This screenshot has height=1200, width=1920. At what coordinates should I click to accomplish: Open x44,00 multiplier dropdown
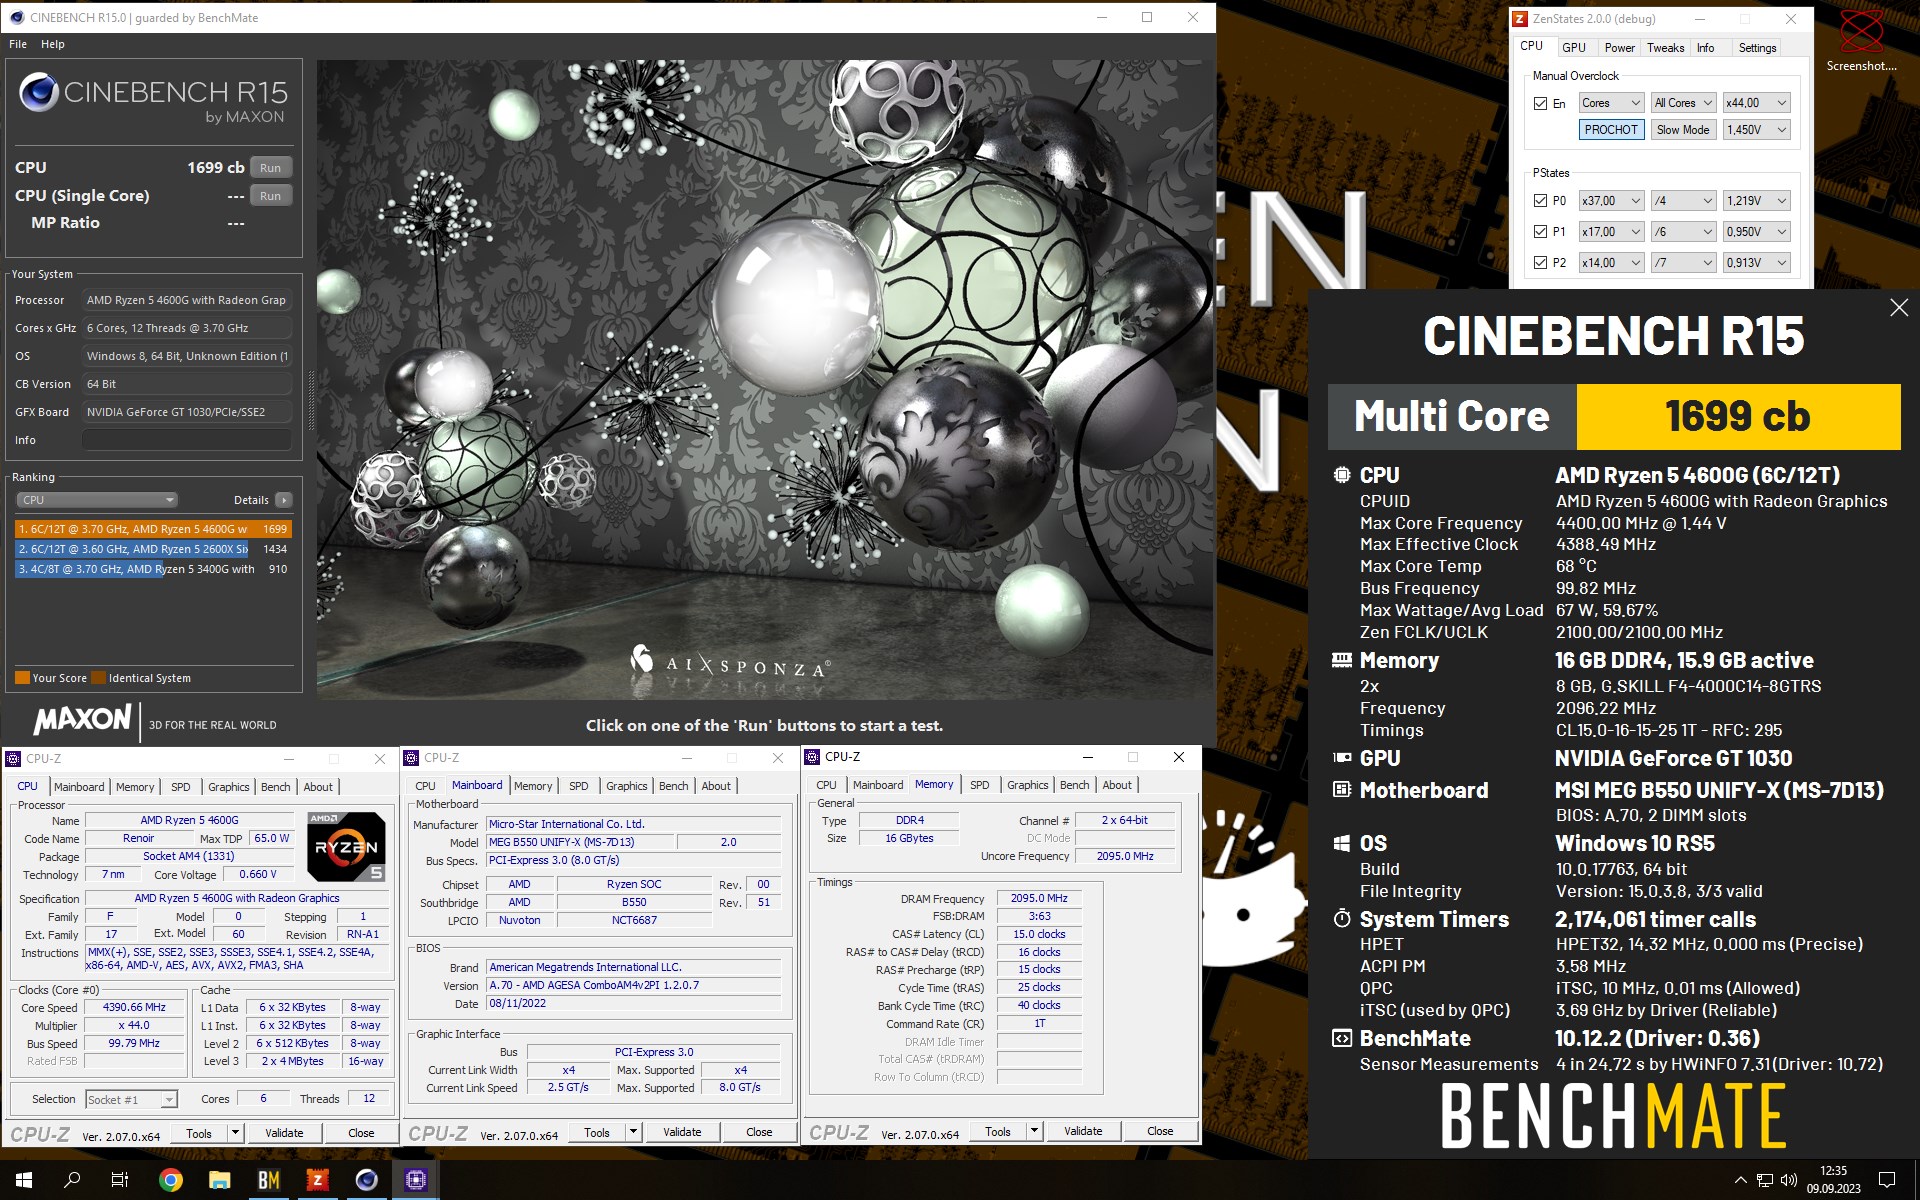(1756, 103)
